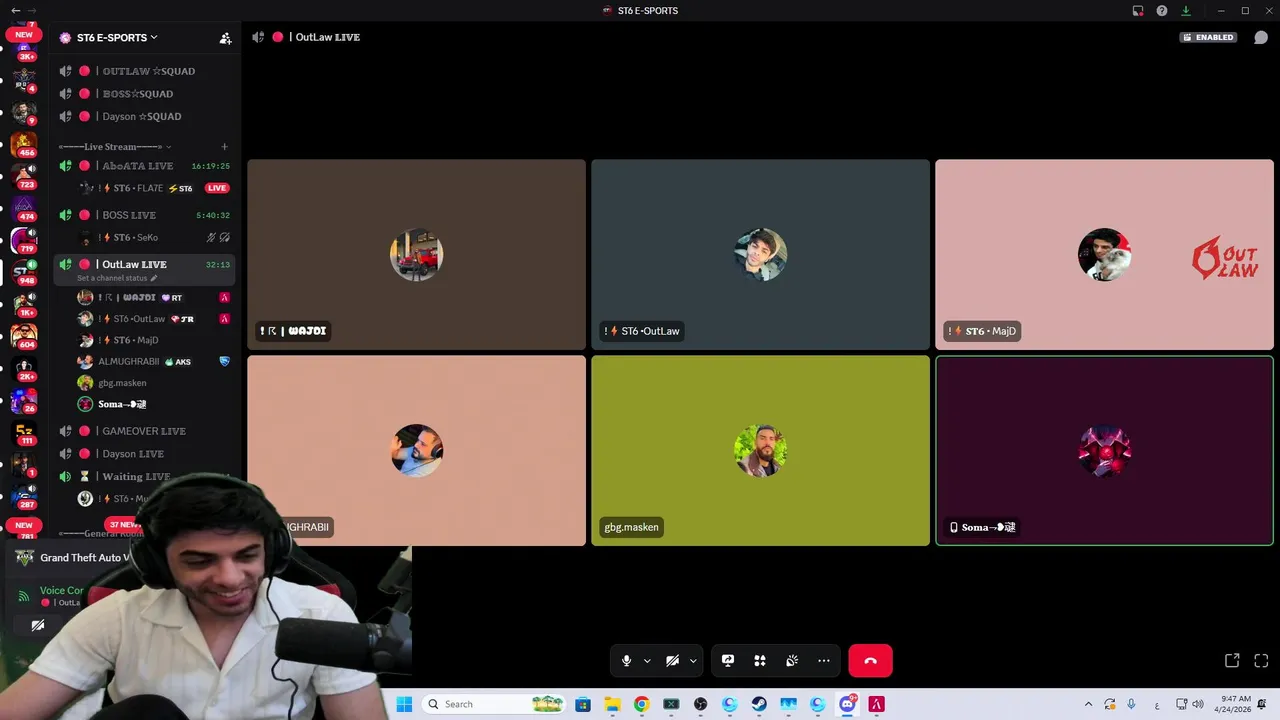This screenshot has width=1280, height=720.
Task: Open the soundboard icon
Action: (792, 661)
